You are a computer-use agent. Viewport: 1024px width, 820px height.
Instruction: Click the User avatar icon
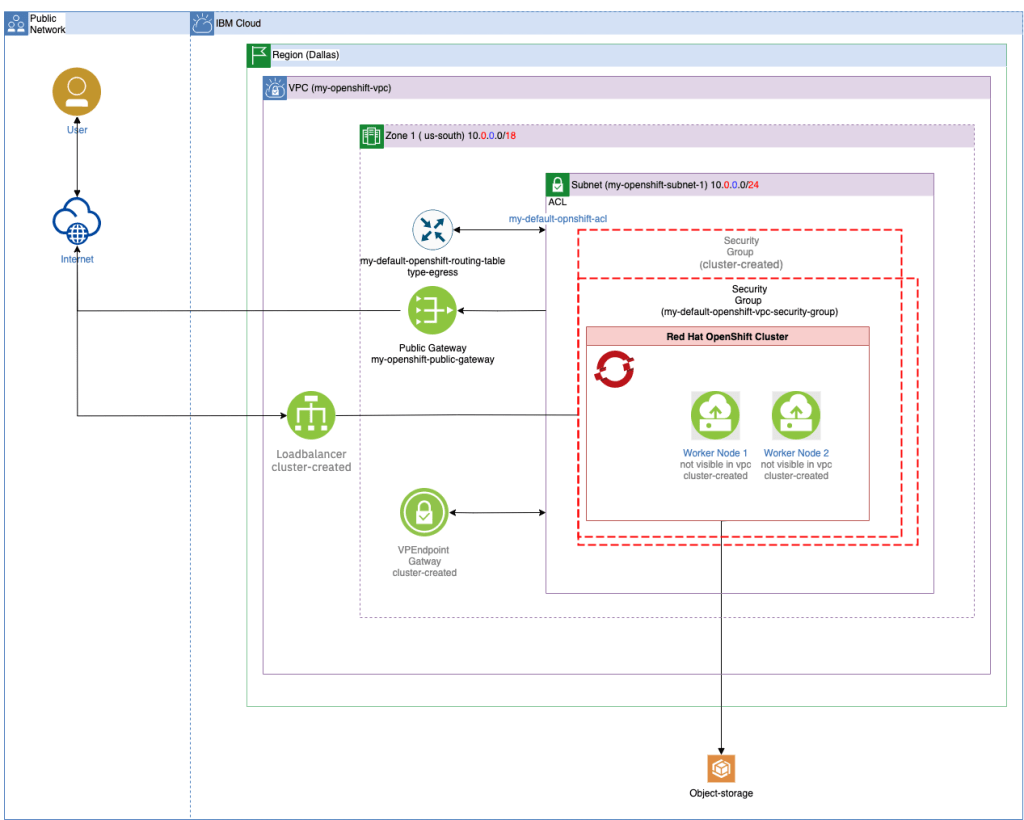coord(77,94)
